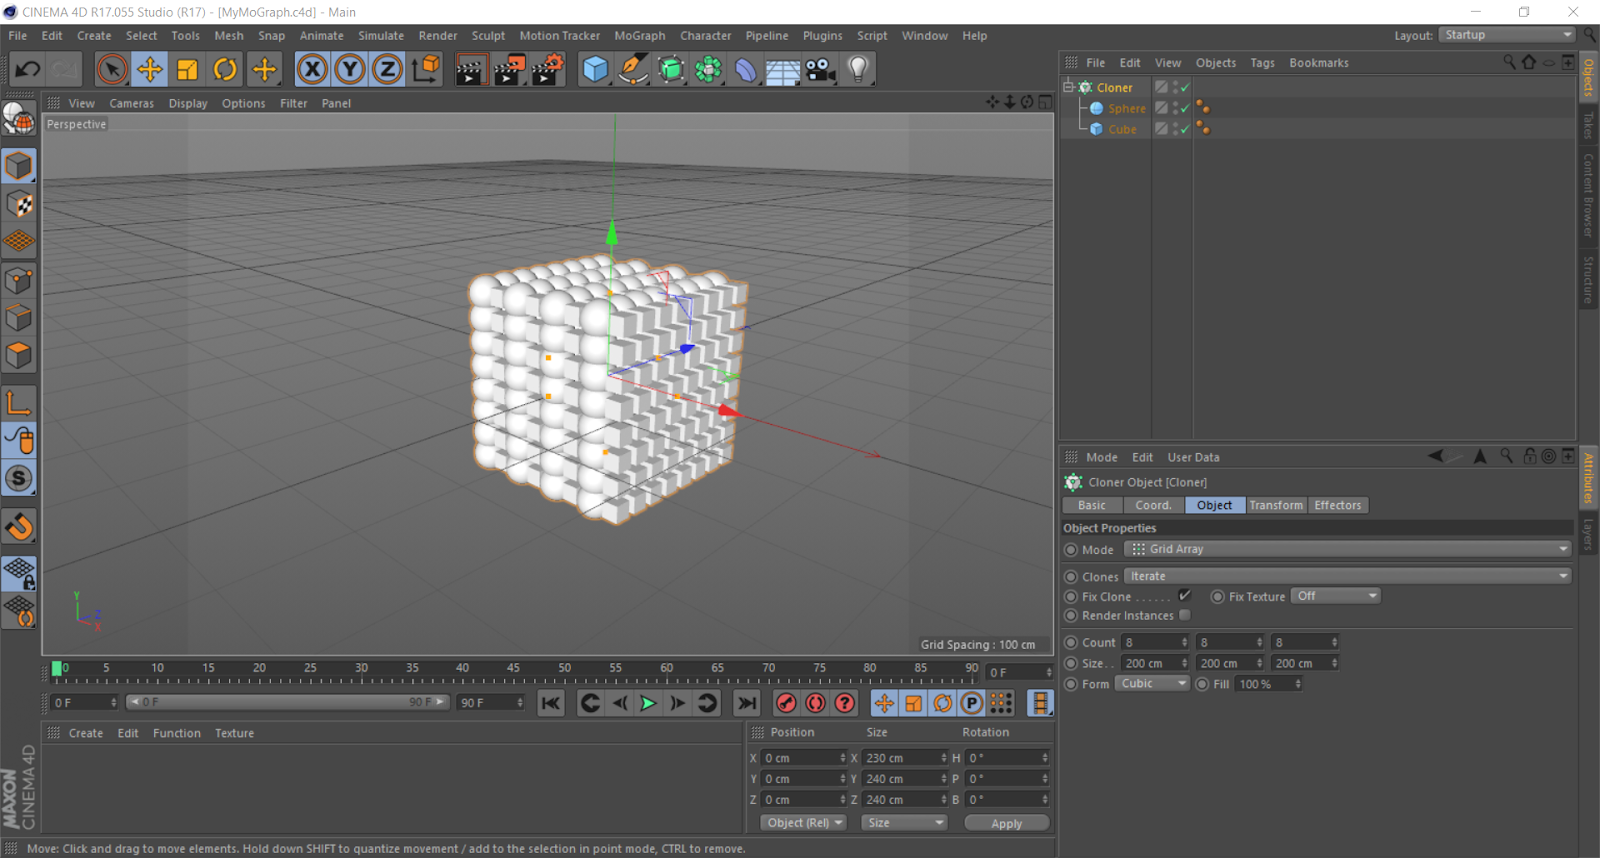Collapse the Cloner hierarchy
Viewport: 1600px width, 858px height.
(1068, 87)
